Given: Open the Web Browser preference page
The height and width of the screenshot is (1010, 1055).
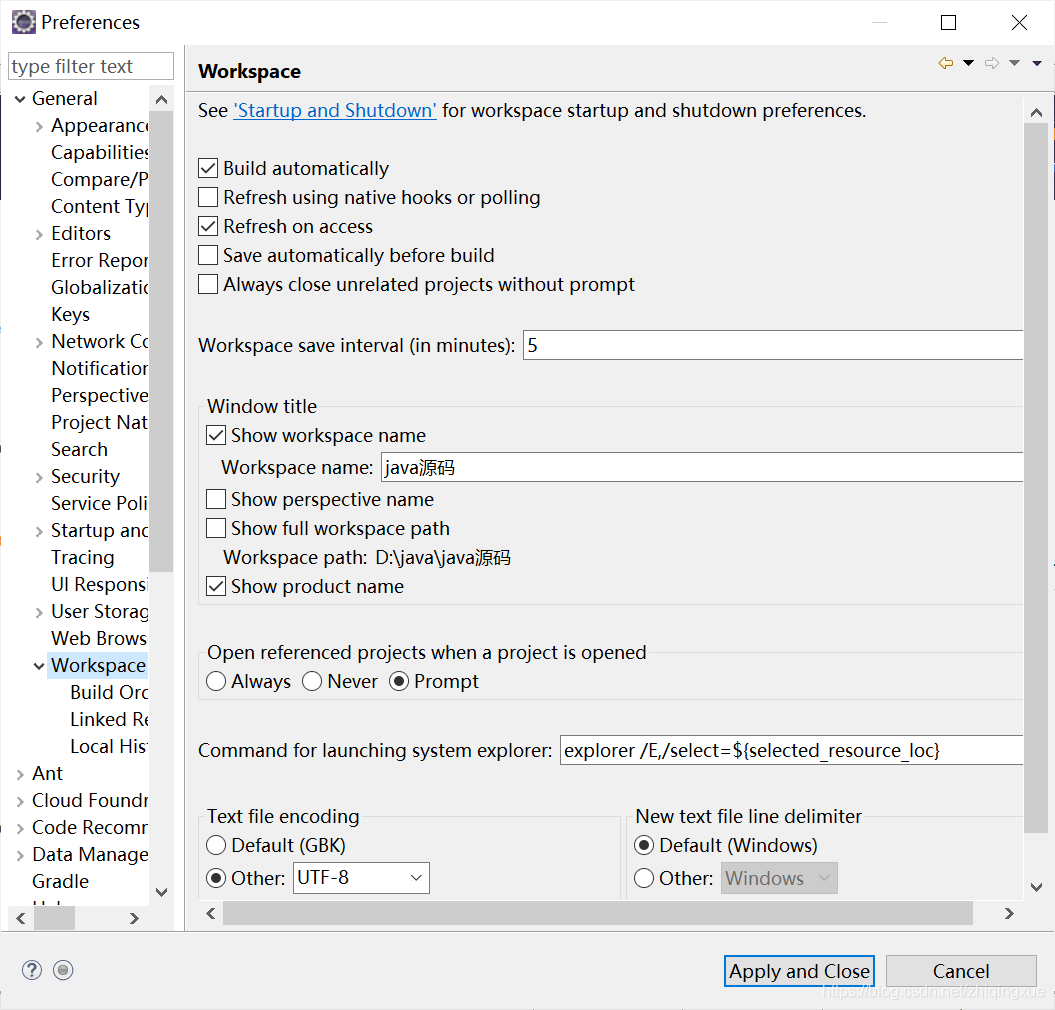Looking at the screenshot, I should coord(100,638).
